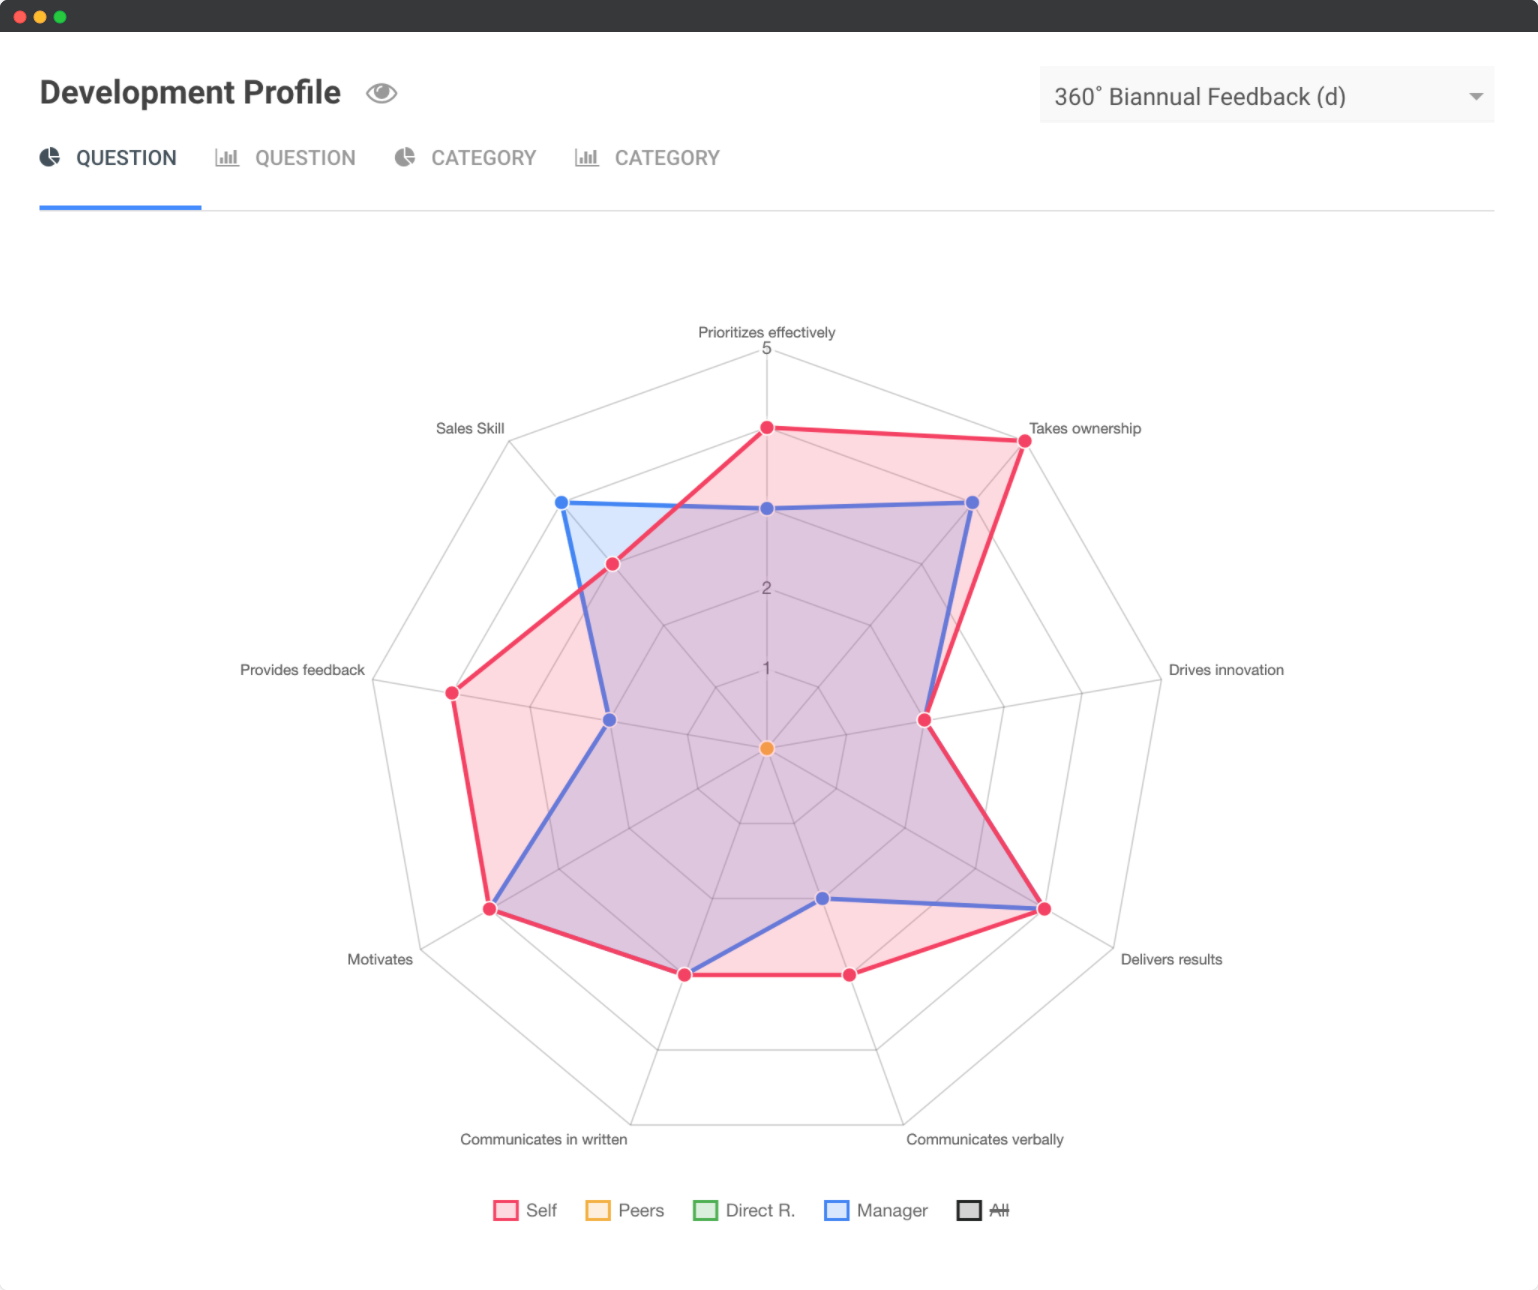Image resolution: width=1538 pixels, height=1290 pixels.
Task: Toggle the eye icon beside Development Profile
Action: tap(381, 93)
